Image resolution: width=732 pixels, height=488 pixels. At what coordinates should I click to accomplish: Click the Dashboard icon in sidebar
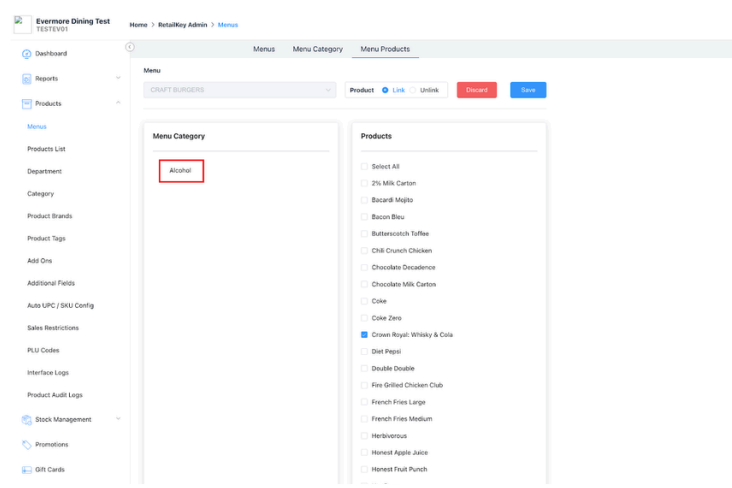click(x=26, y=54)
